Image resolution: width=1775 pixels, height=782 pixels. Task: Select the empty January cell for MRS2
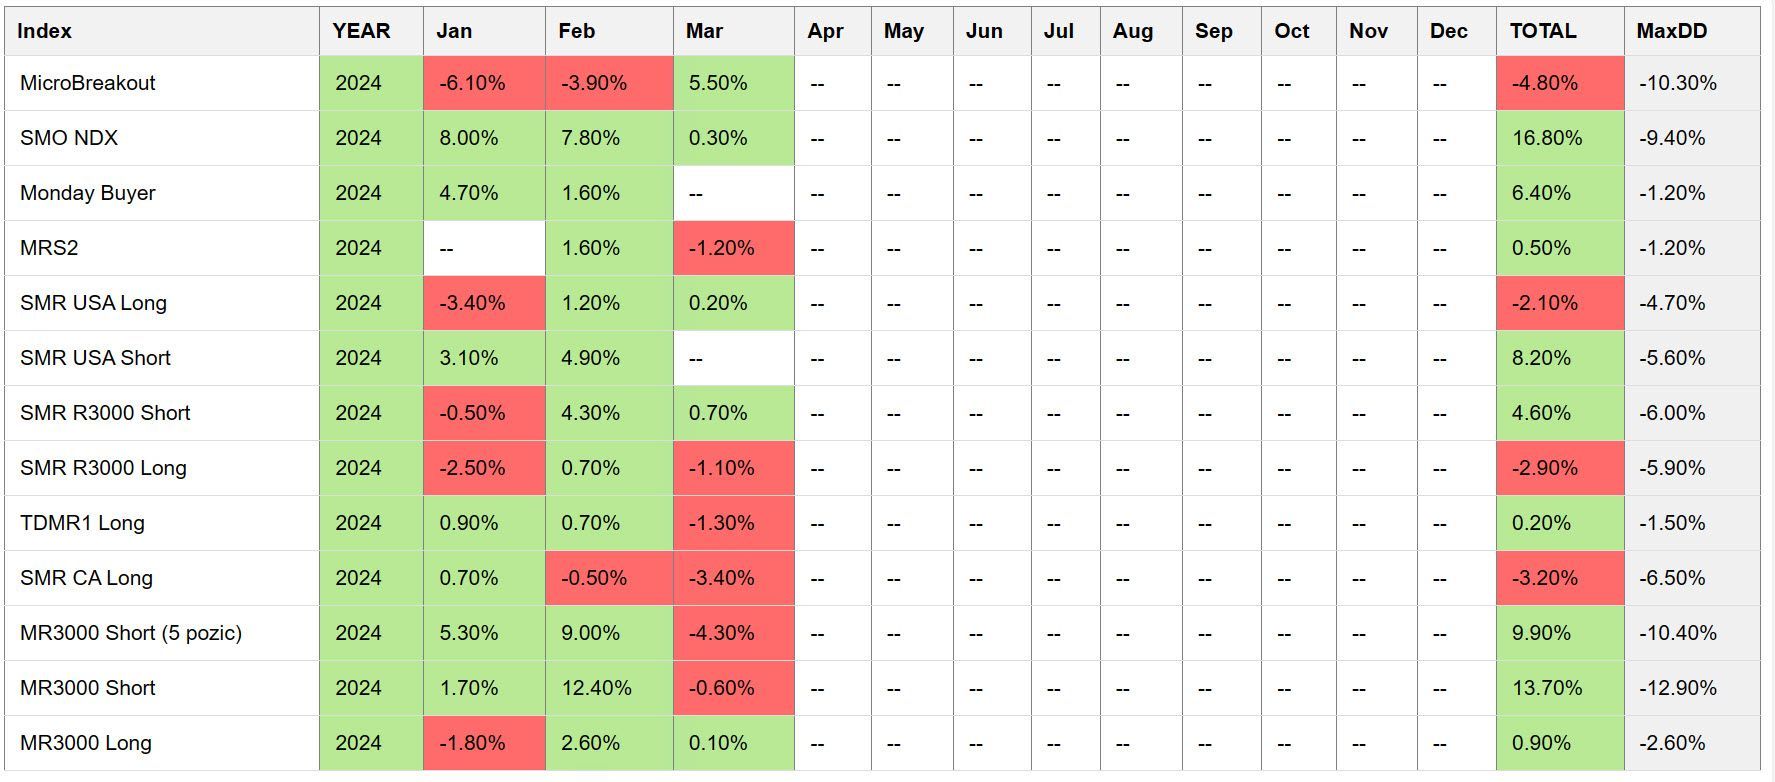[x=484, y=248]
